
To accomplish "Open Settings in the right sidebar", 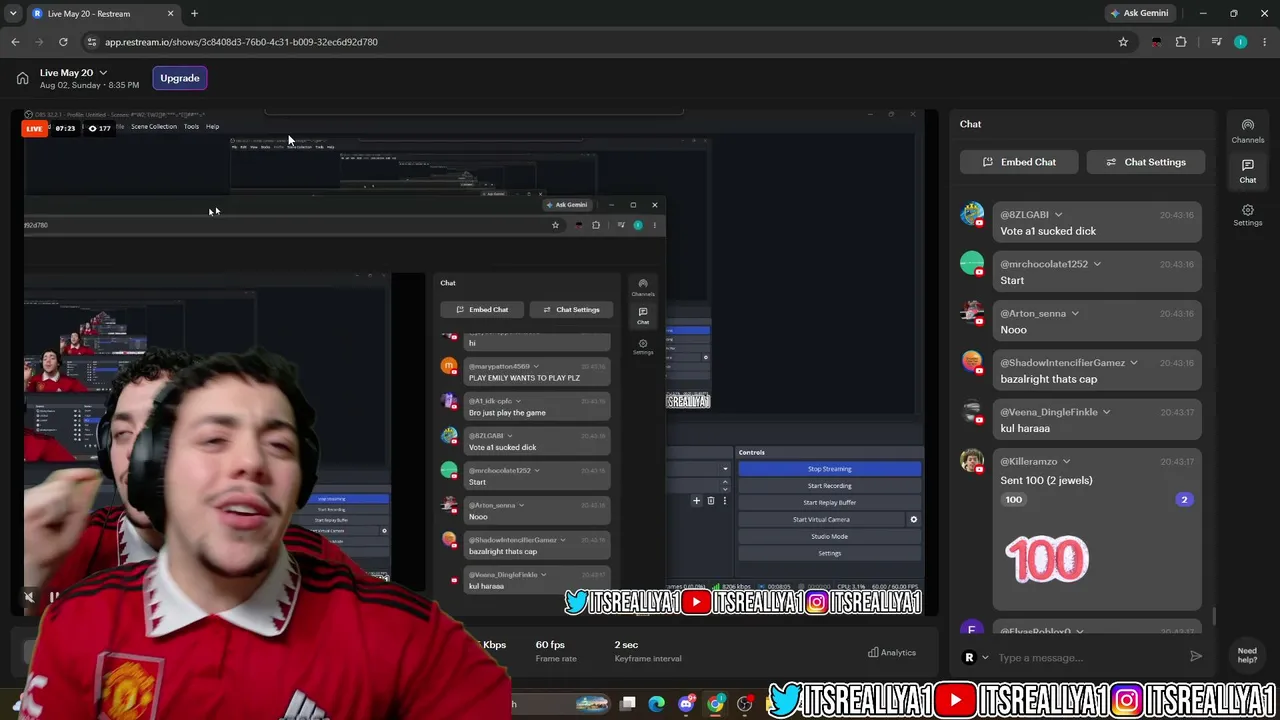I will tap(1247, 215).
